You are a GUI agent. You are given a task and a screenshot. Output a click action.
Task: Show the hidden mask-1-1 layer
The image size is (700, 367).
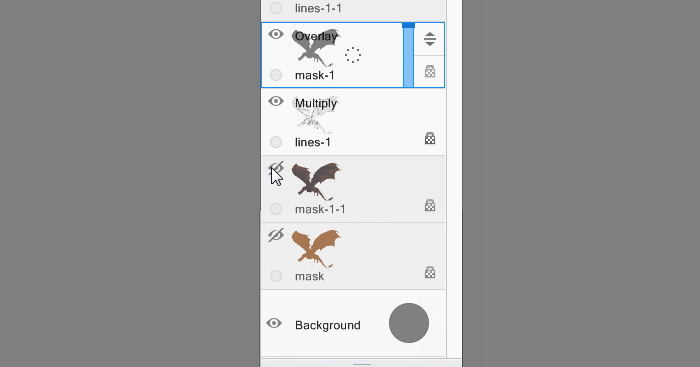pos(276,168)
